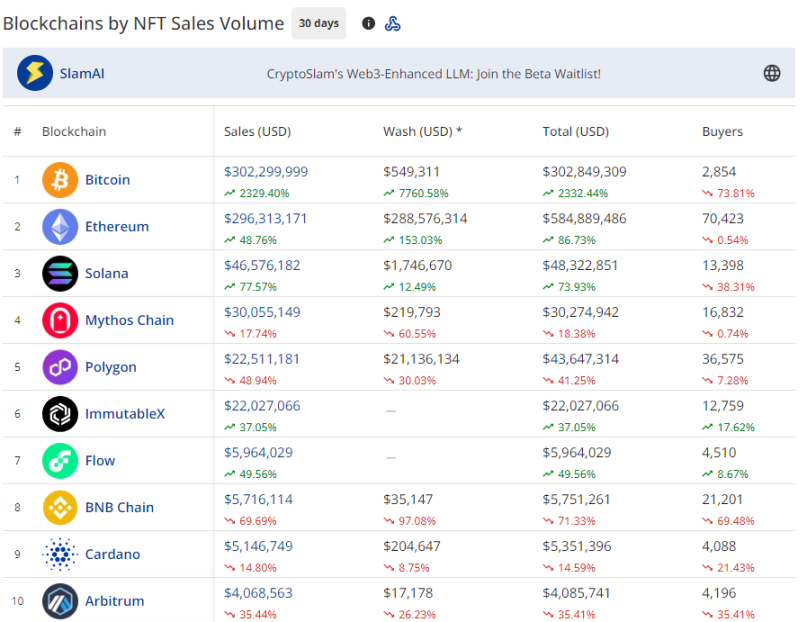Click the webhook icon next to info
The height and width of the screenshot is (622, 807).
click(x=393, y=23)
